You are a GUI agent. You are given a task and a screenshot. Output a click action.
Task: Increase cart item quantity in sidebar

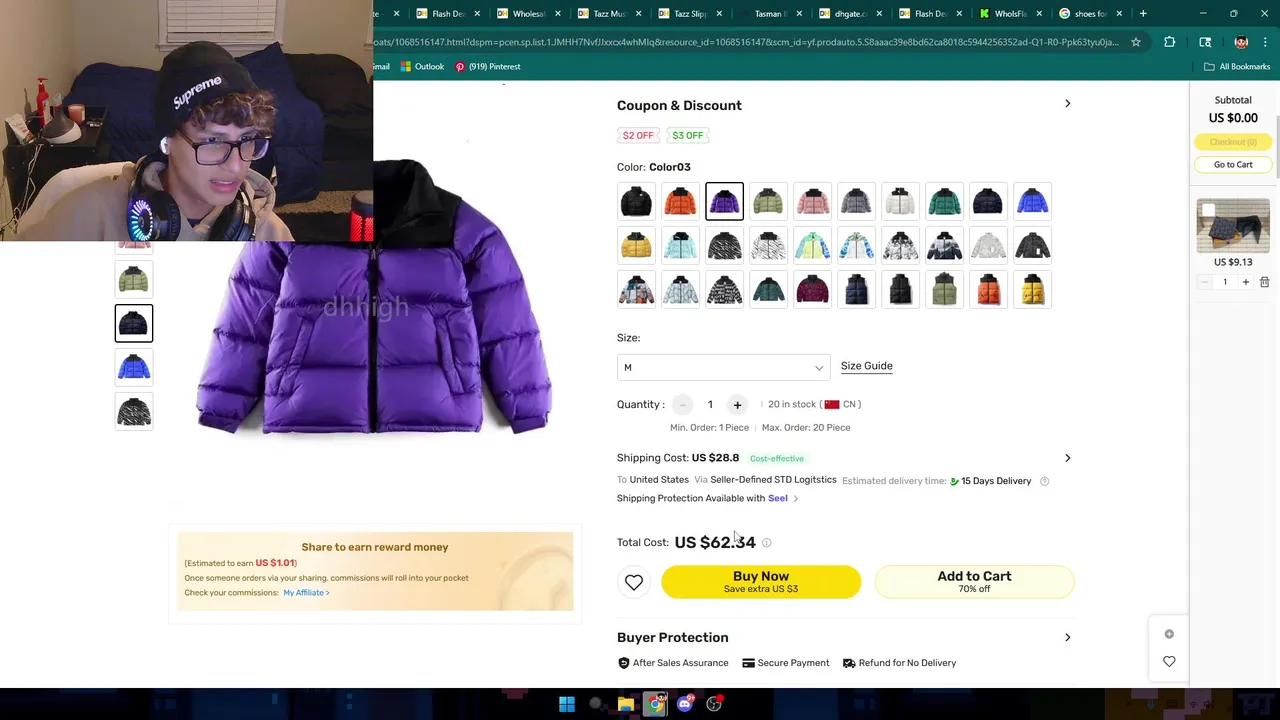[1245, 282]
